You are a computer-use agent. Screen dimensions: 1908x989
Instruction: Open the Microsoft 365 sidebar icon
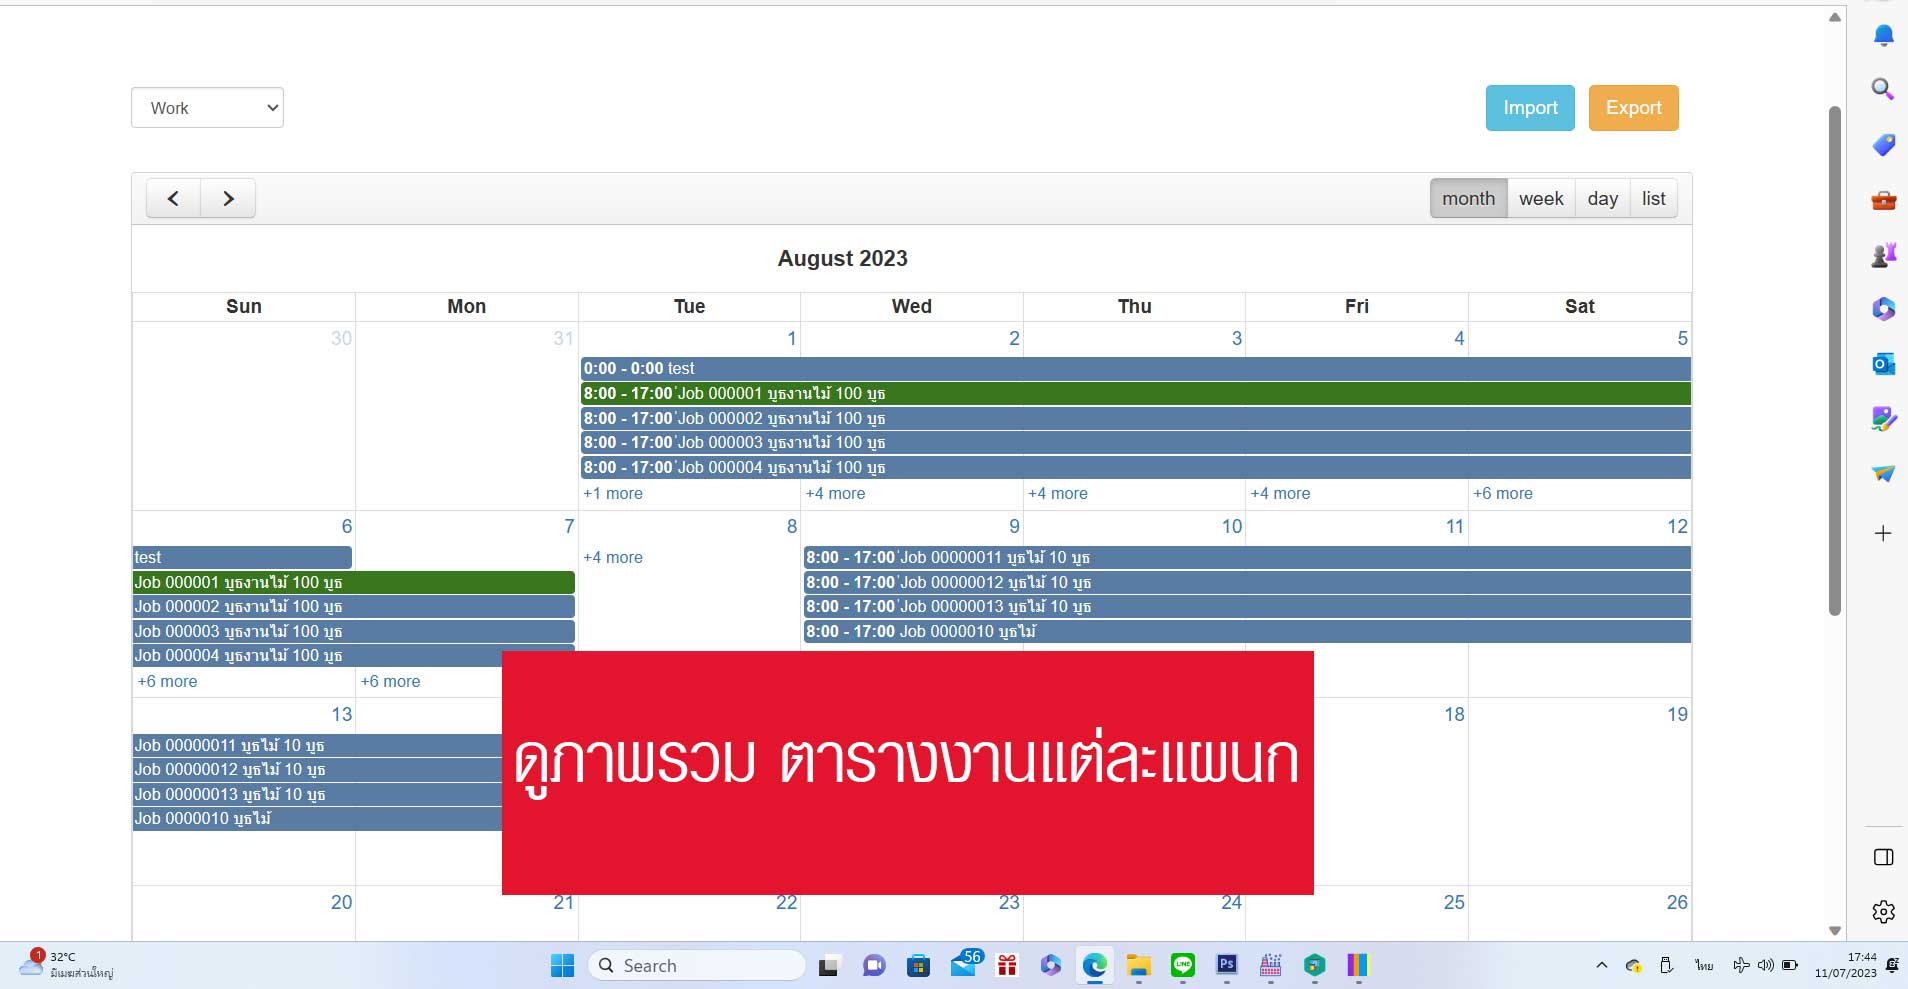(x=1883, y=309)
